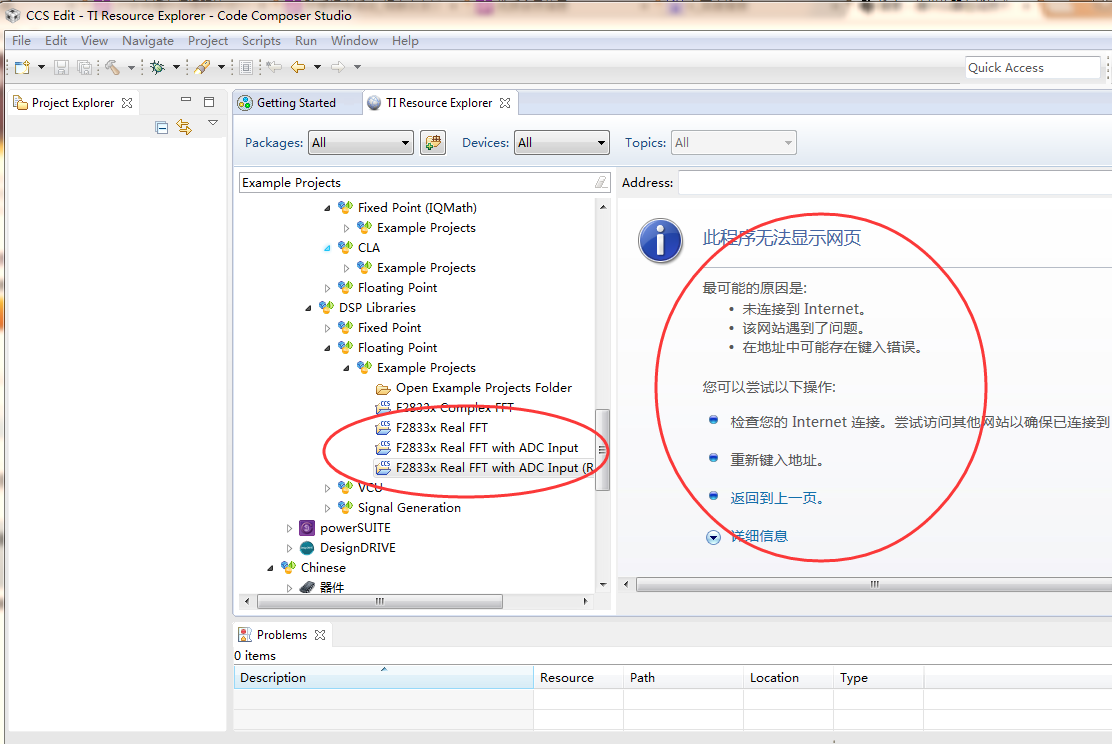Open the Forward history dropdown arrow

pyautogui.click(x=357, y=67)
